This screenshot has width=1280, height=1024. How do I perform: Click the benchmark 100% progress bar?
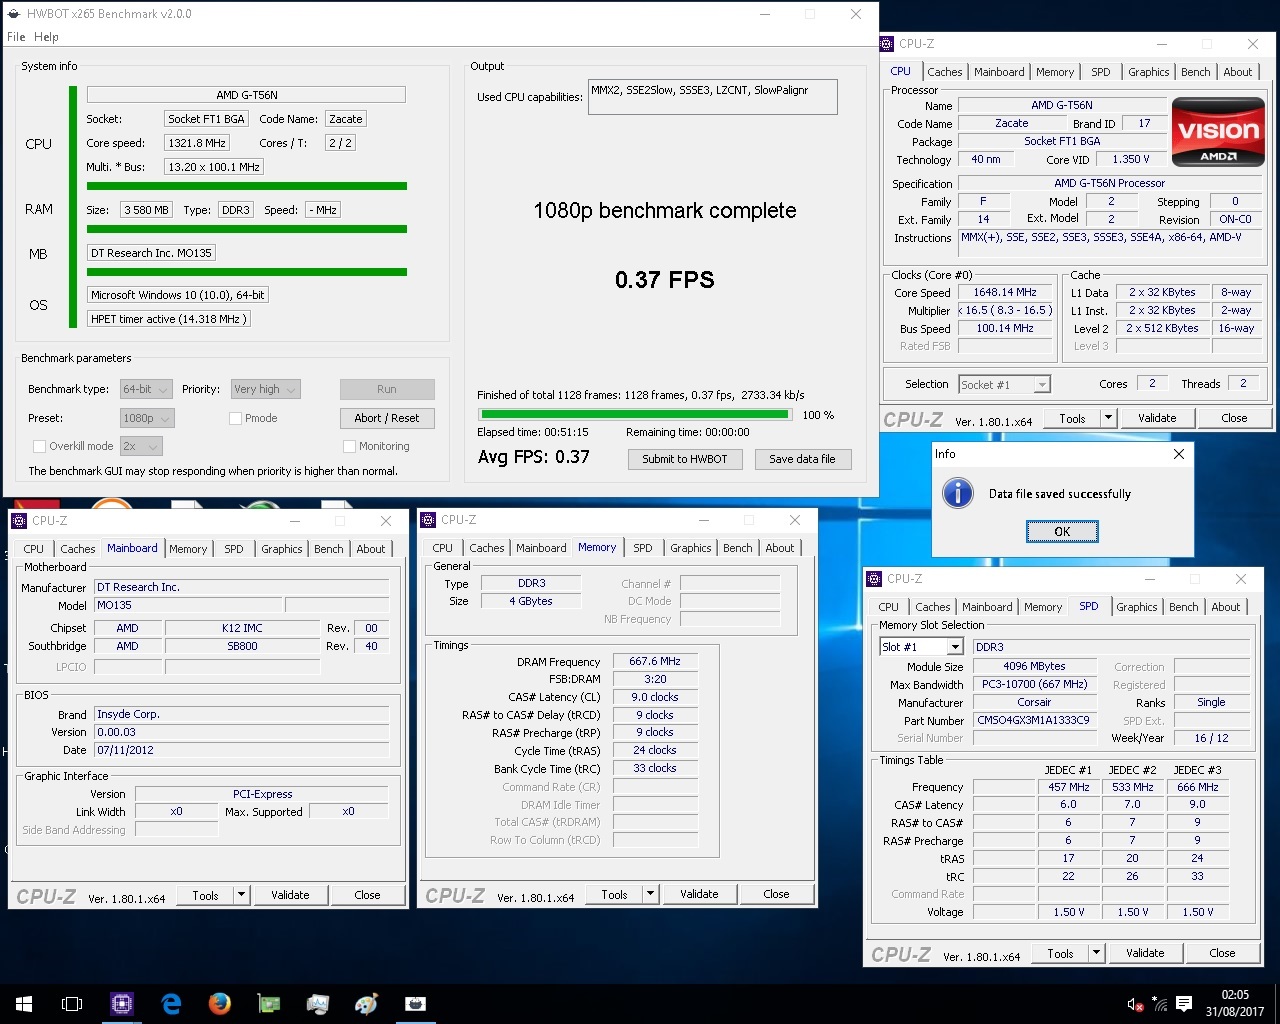[x=635, y=415]
